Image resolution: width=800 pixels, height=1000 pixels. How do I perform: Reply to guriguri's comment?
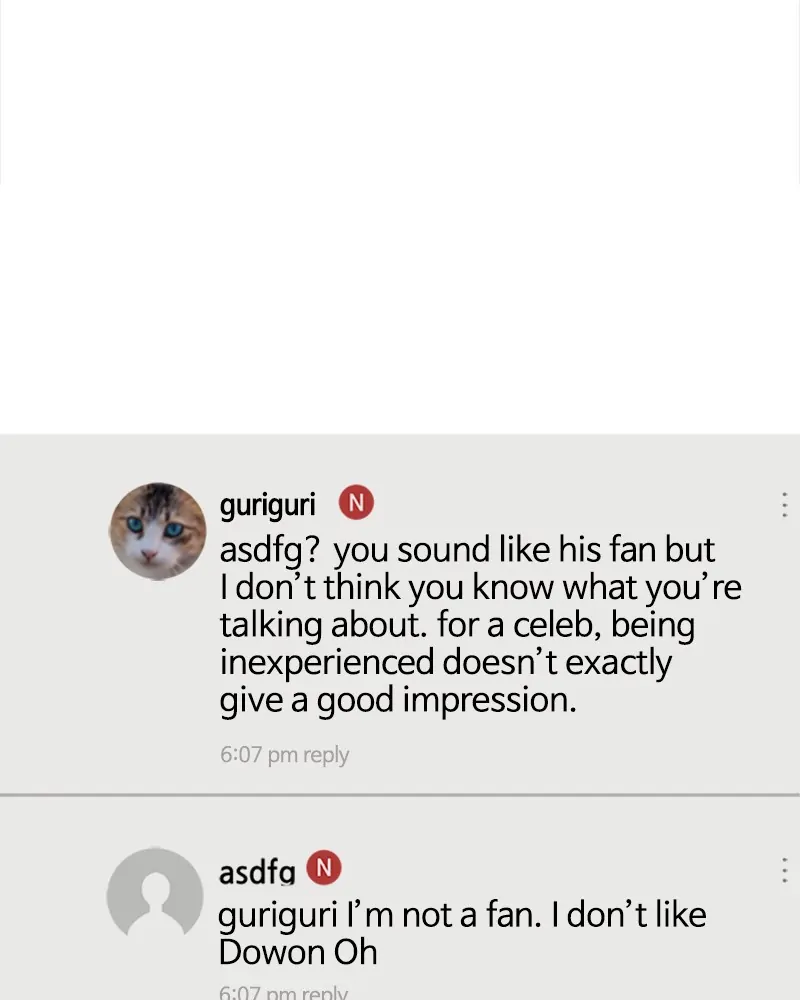tap(326, 755)
